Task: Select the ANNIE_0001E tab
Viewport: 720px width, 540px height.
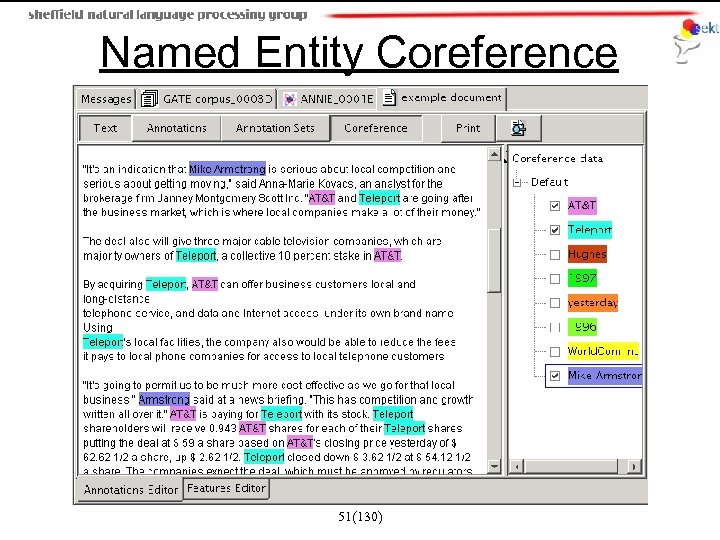Action: click(328, 99)
